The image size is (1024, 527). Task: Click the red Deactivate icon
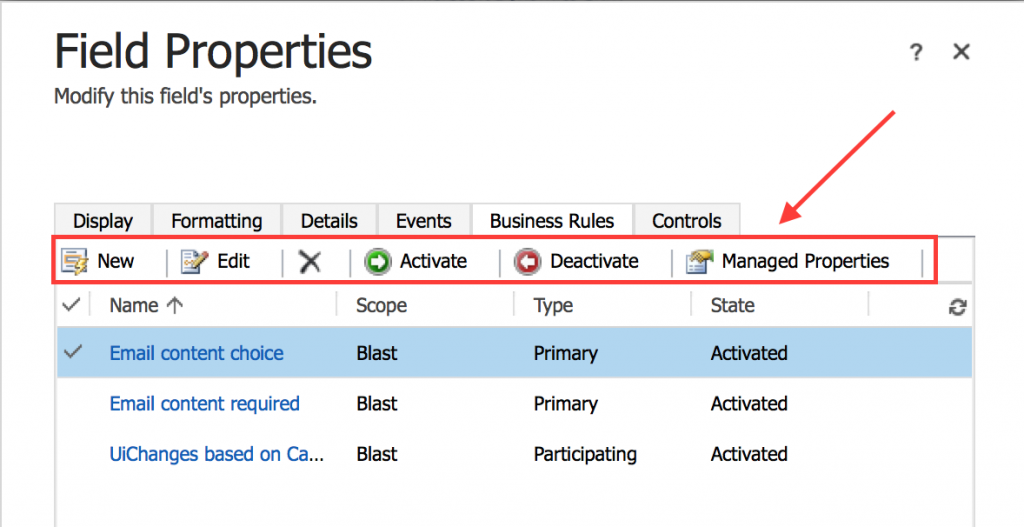[x=527, y=261]
